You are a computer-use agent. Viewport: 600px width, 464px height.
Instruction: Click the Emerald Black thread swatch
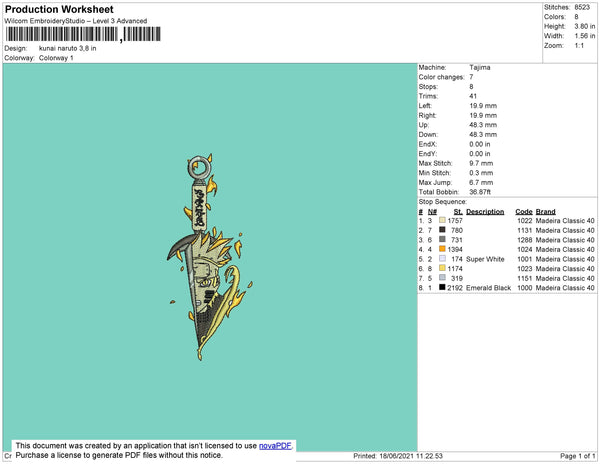[x=442, y=287]
